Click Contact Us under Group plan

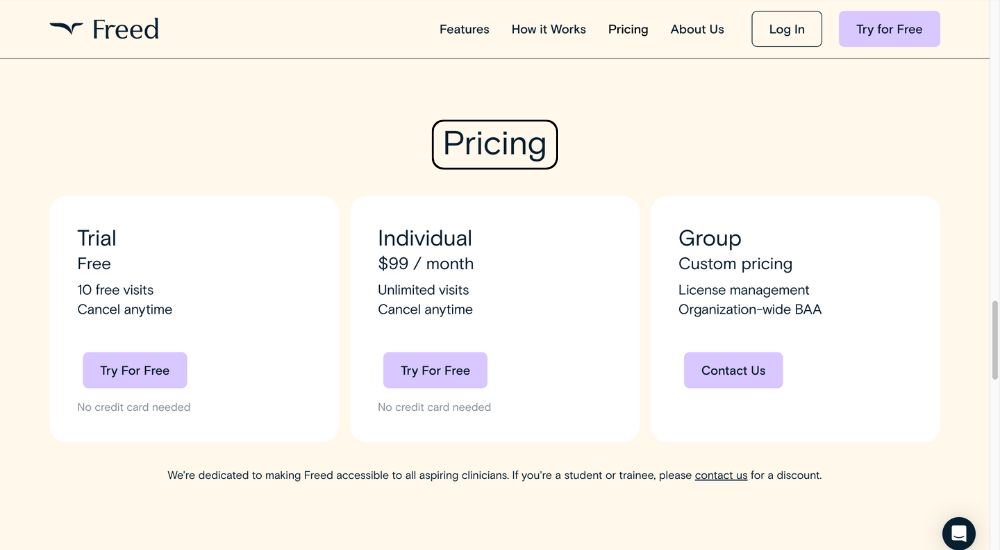pos(733,370)
